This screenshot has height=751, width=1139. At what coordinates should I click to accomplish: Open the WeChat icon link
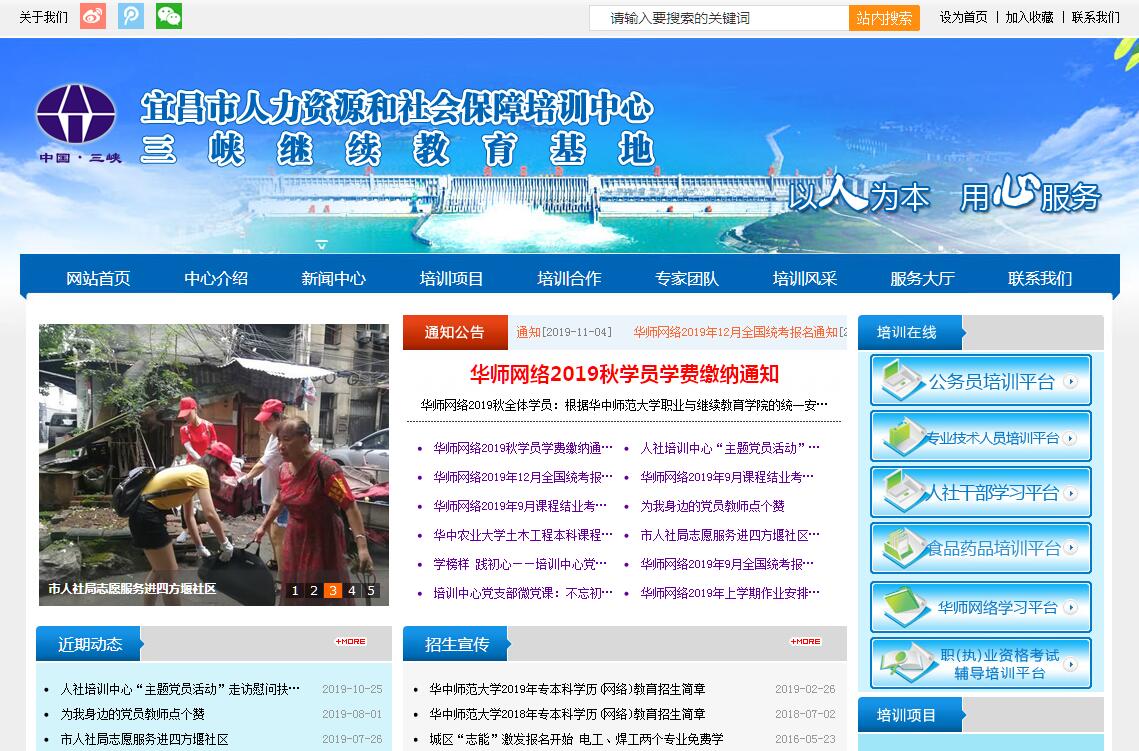tap(169, 17)
